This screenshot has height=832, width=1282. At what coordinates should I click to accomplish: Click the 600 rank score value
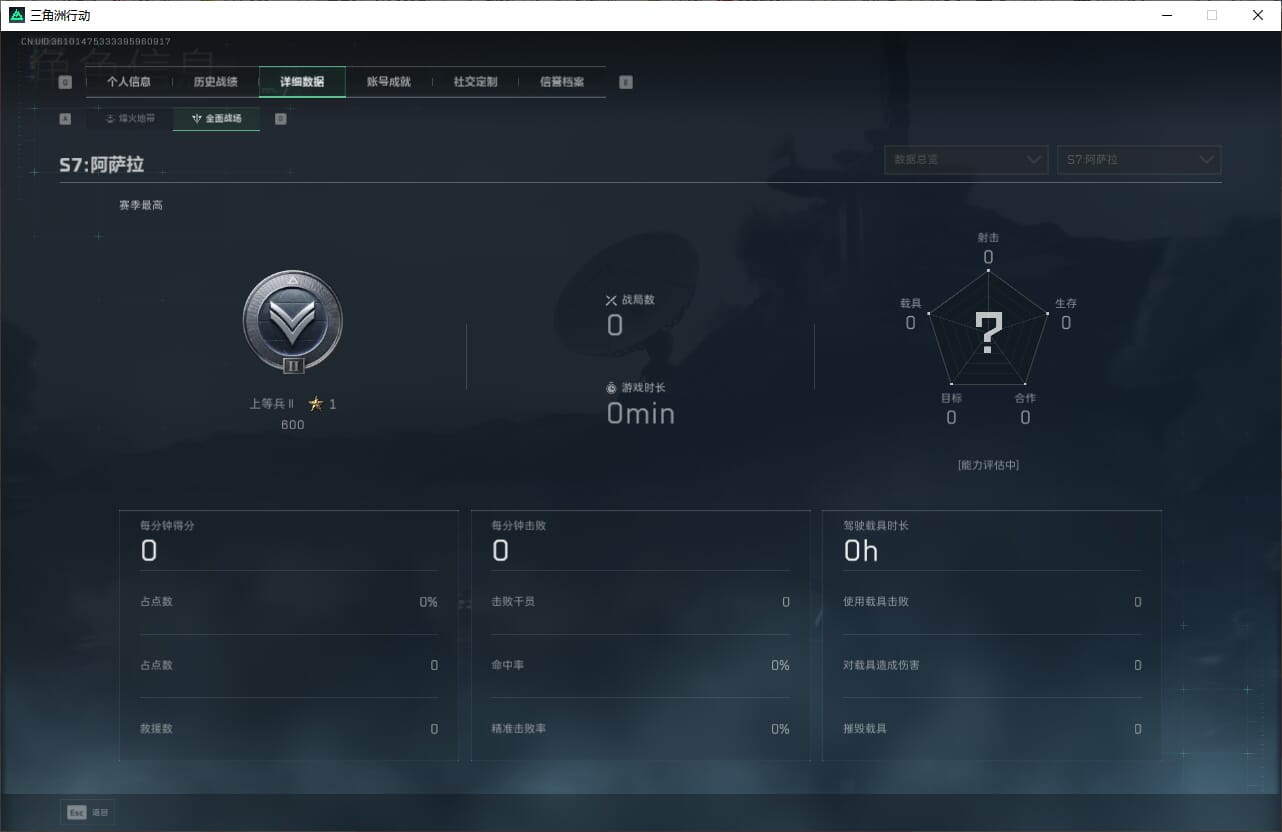[x=292, y=425]
